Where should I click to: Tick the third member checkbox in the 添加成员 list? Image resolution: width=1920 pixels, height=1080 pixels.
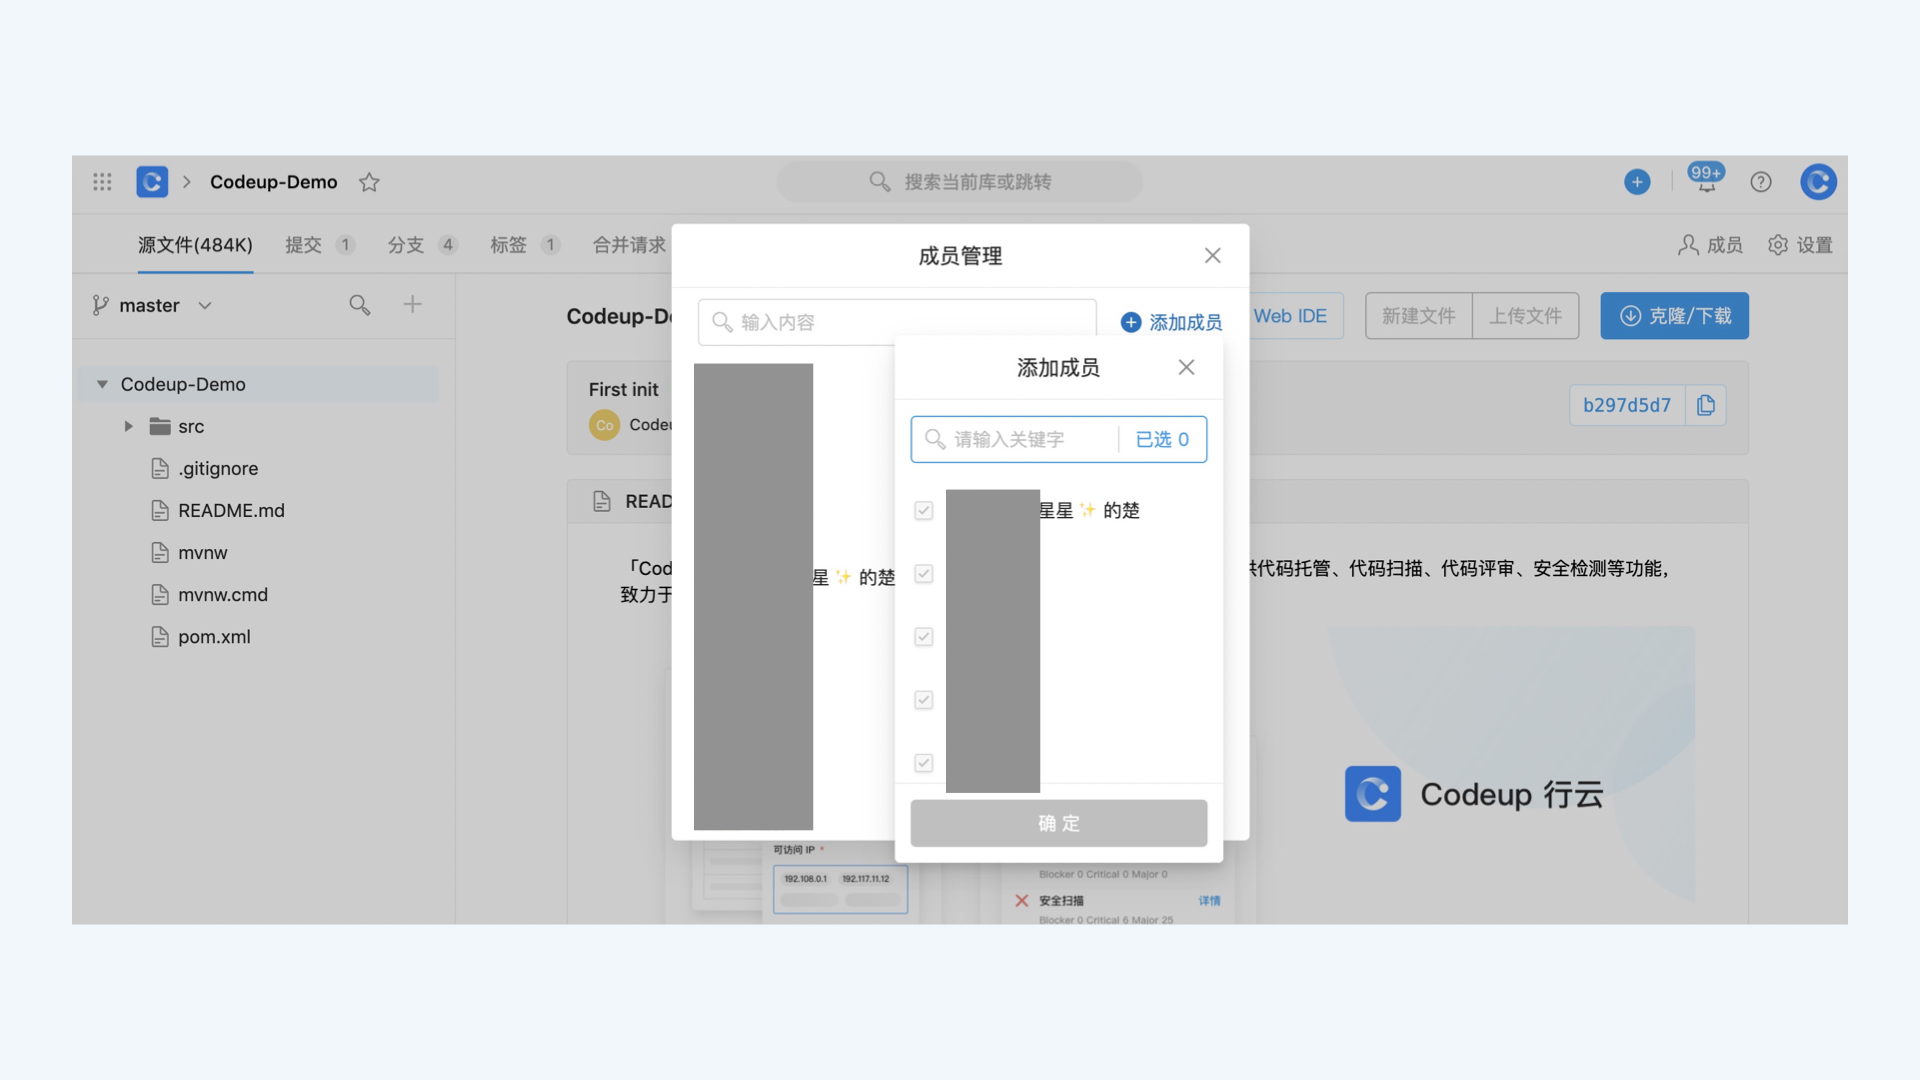(x=924, y=637)
